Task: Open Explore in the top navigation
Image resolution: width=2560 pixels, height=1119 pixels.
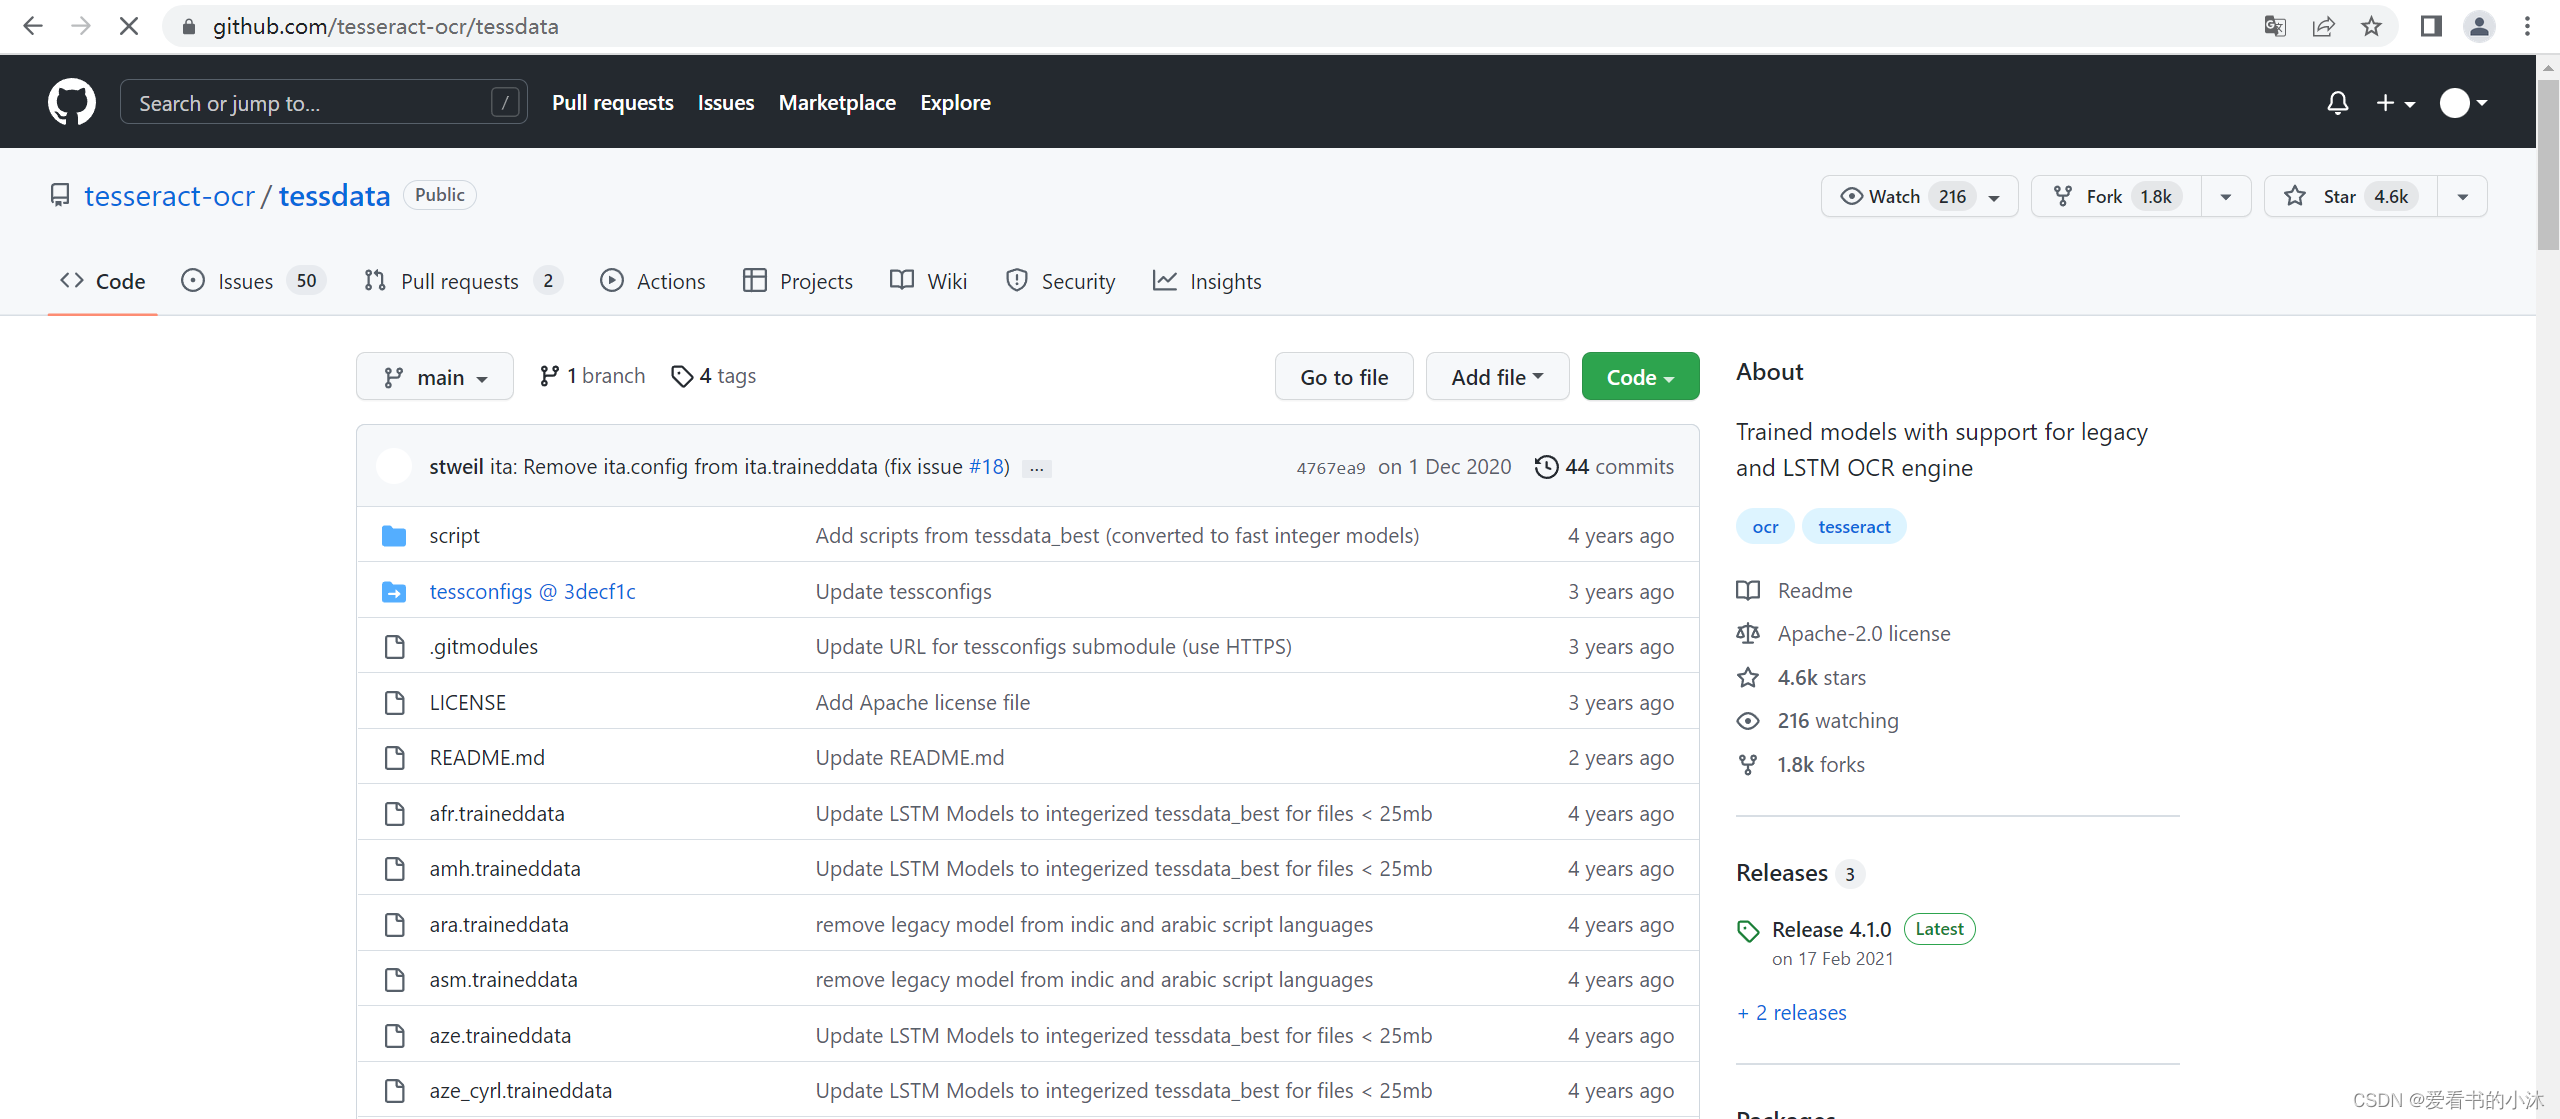Action: [955, 103]
